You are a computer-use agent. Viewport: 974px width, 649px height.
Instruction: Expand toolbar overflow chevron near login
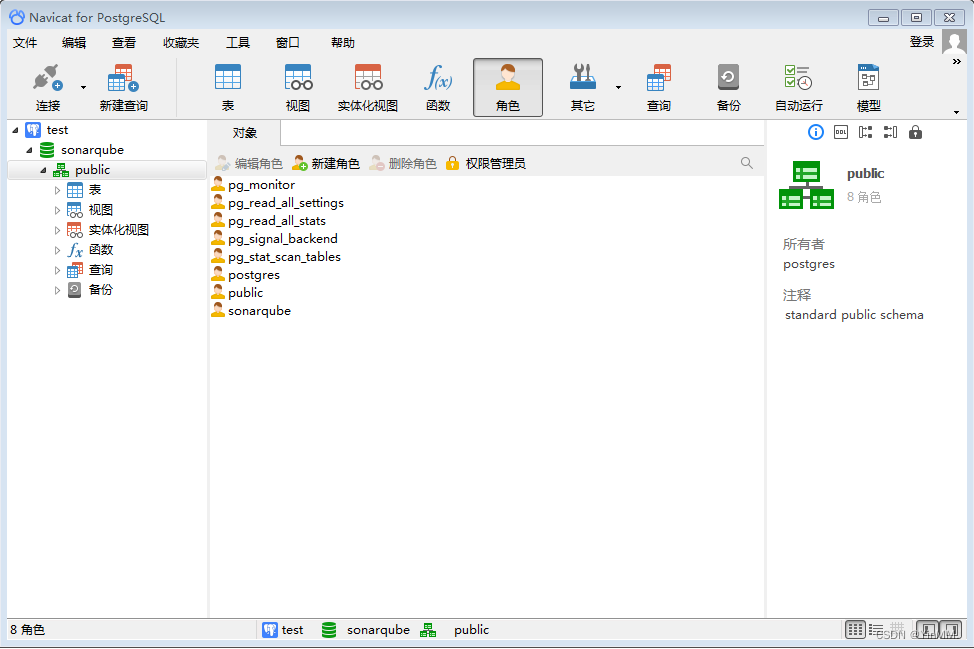coord(957,61)
